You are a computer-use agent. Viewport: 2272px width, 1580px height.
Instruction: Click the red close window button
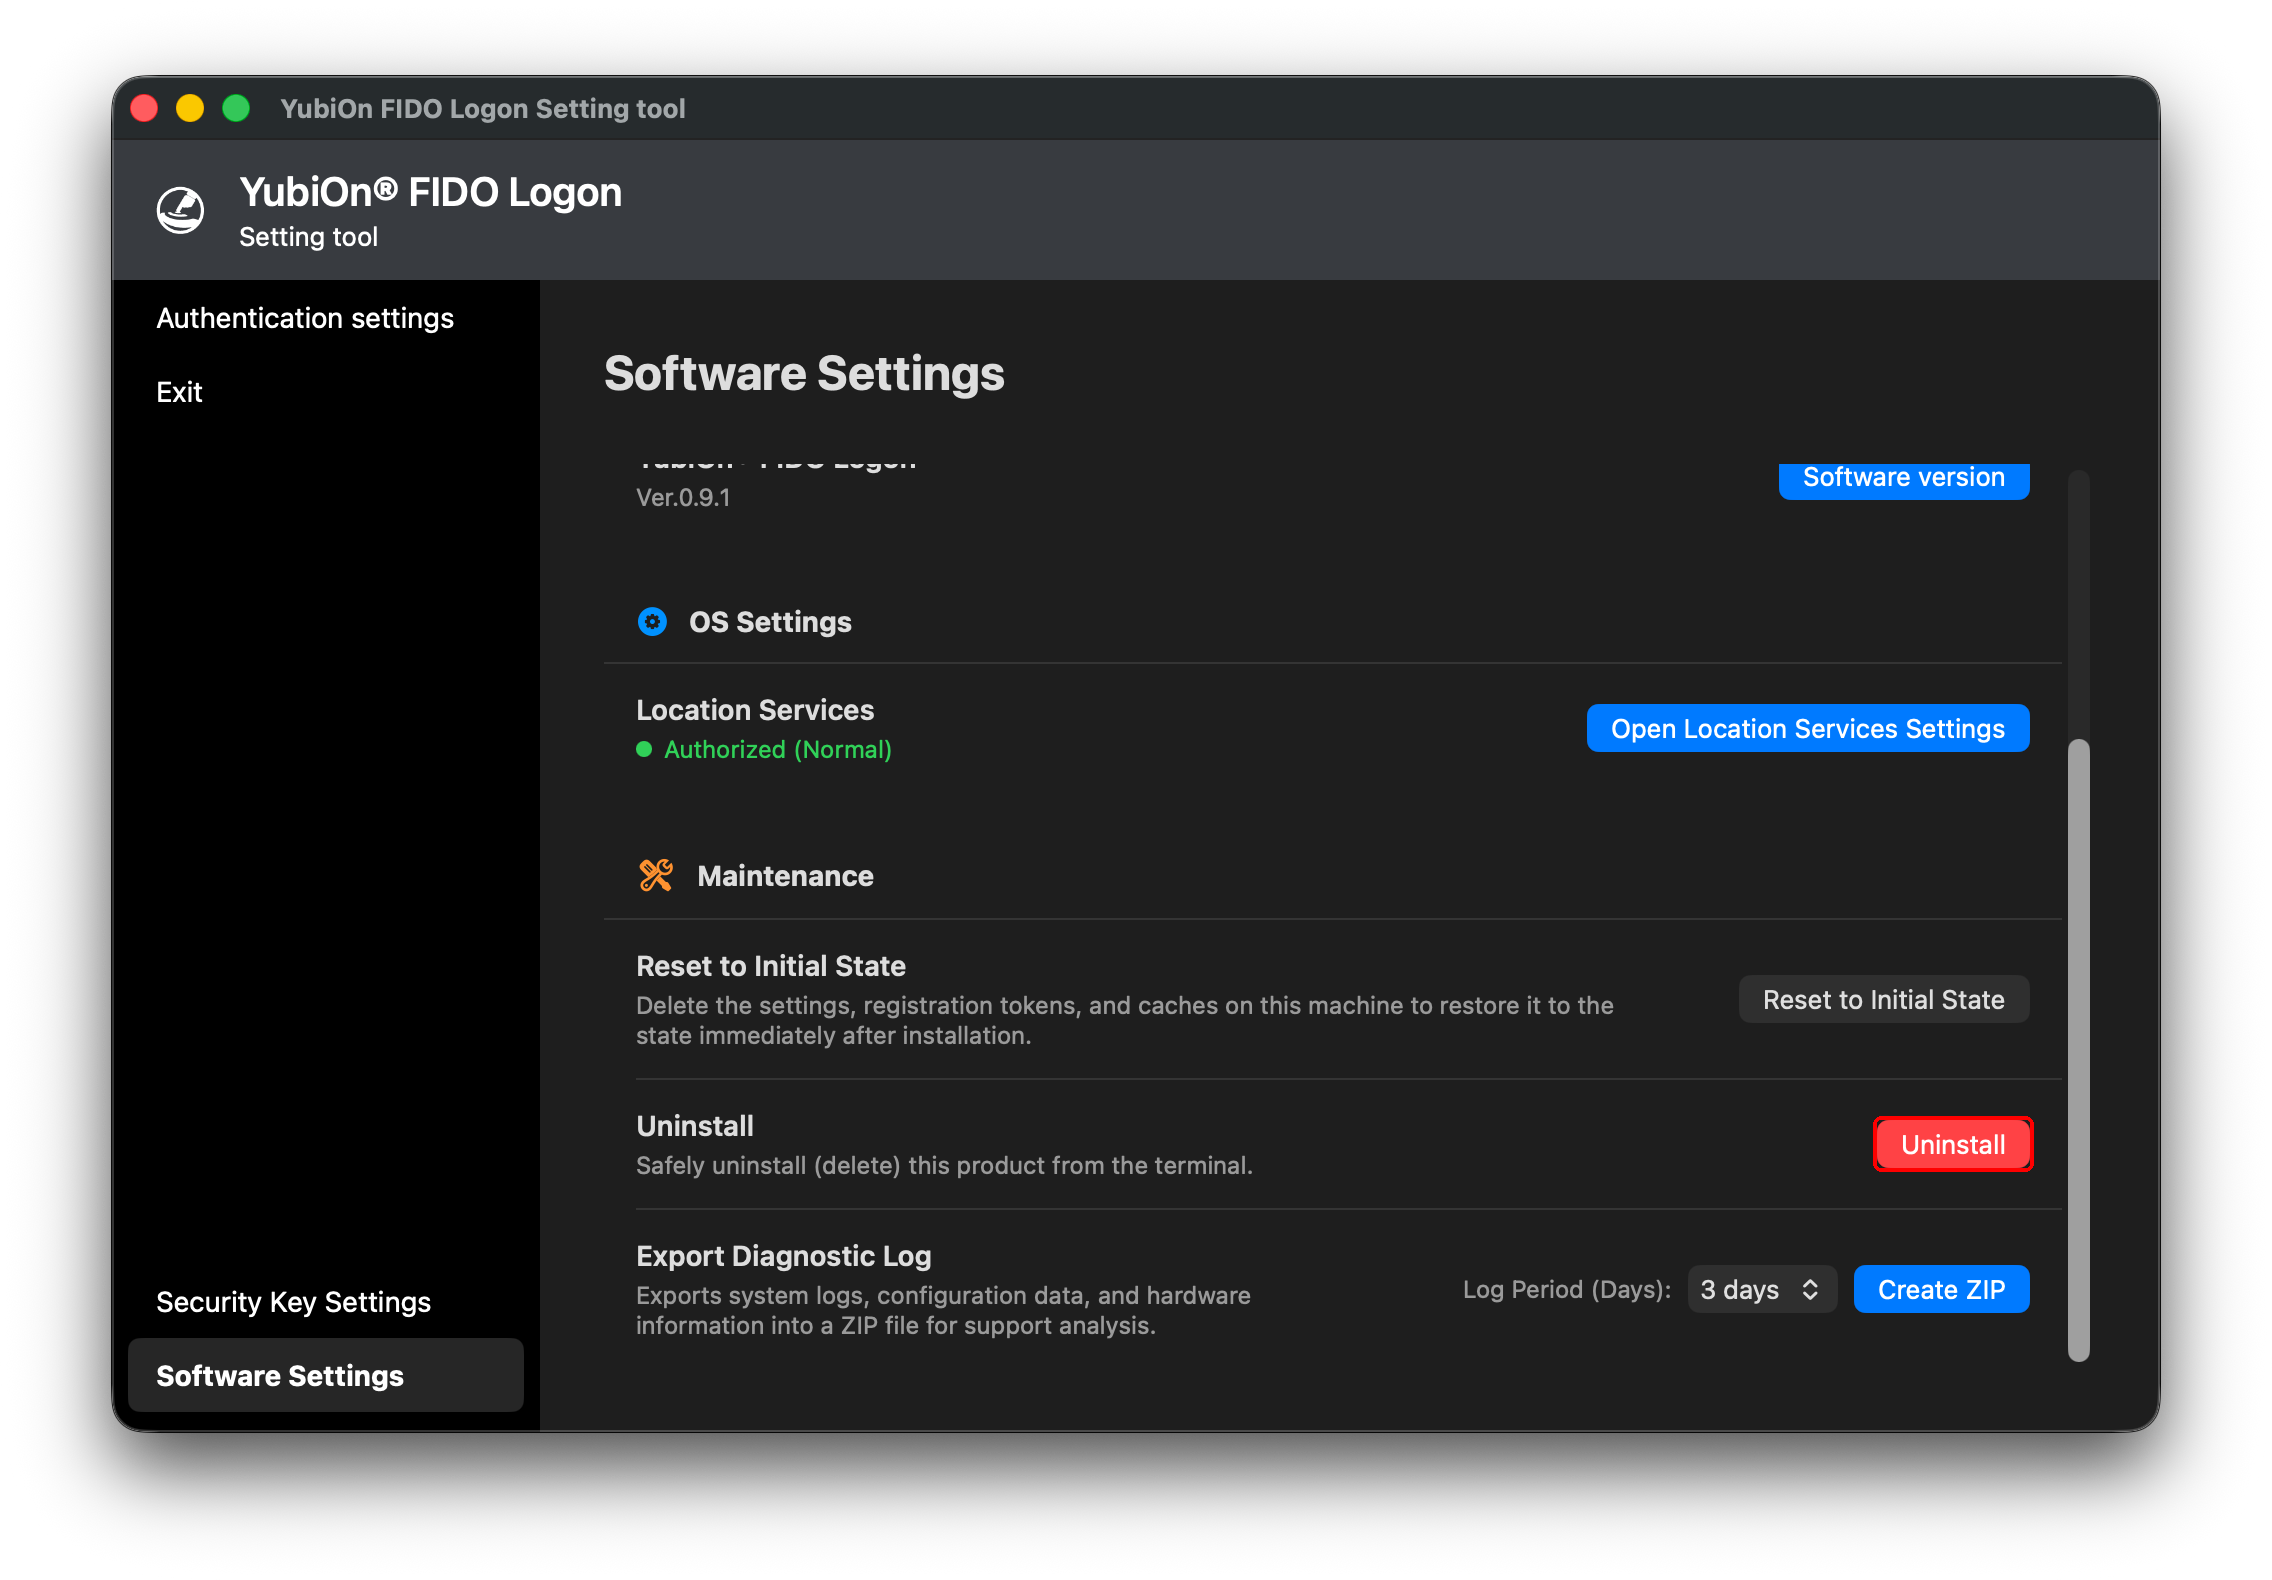click(x=145, y=108)
